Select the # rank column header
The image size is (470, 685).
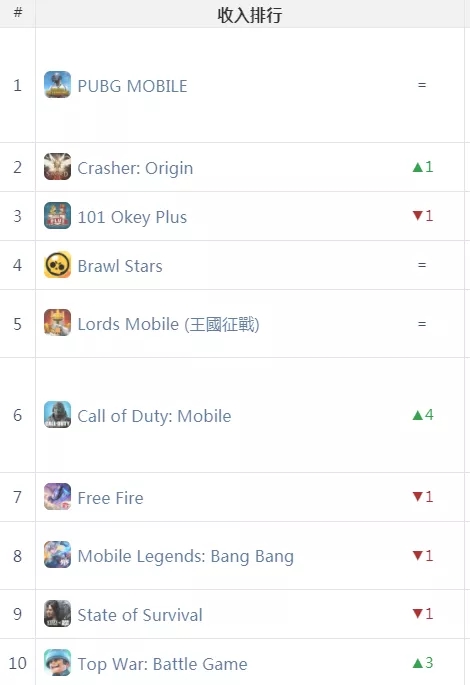coord(17,13)
